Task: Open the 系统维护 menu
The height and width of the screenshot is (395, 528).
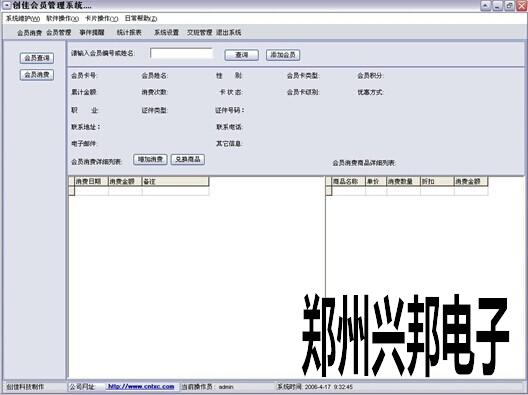Action: click(x=23, y=19)
